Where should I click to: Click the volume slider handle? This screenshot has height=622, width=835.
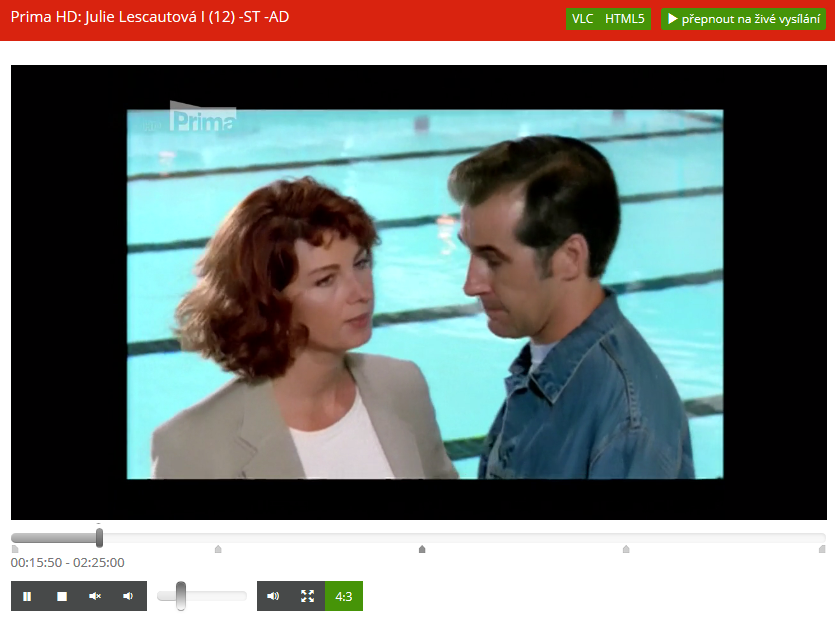click(181, 595)
